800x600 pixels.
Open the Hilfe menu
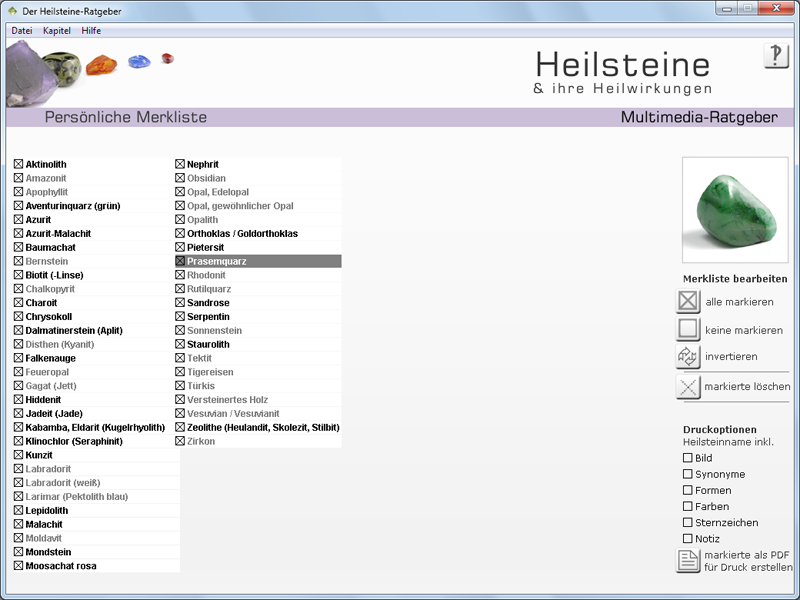(91, 31)
